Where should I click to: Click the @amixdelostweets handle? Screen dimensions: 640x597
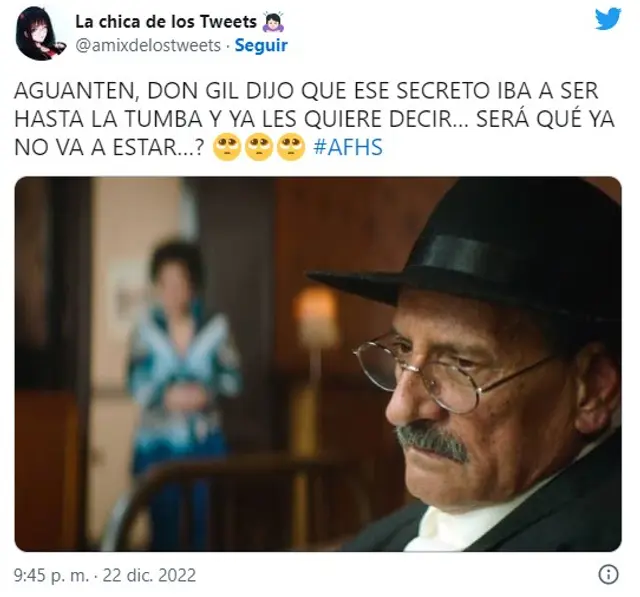[148, 45]
